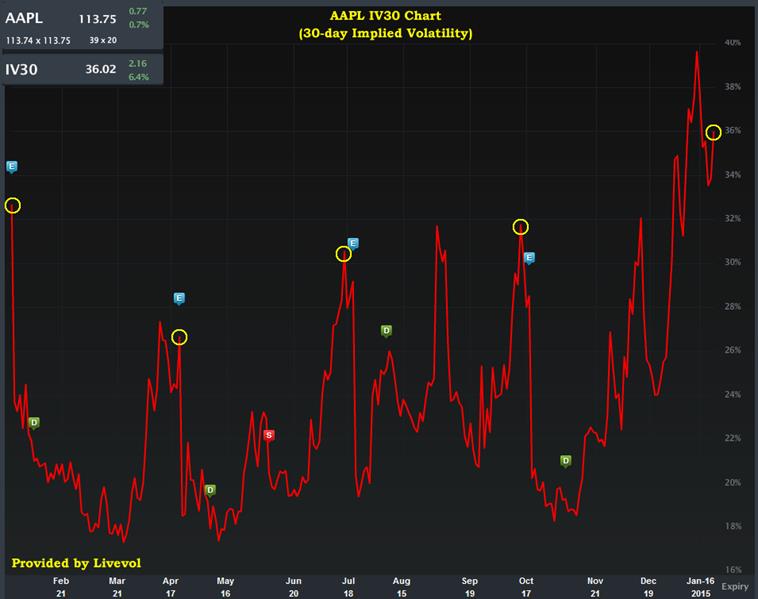Click the dividend D marker above August
This screenshot has width=758, height=599.
(386, 331)
